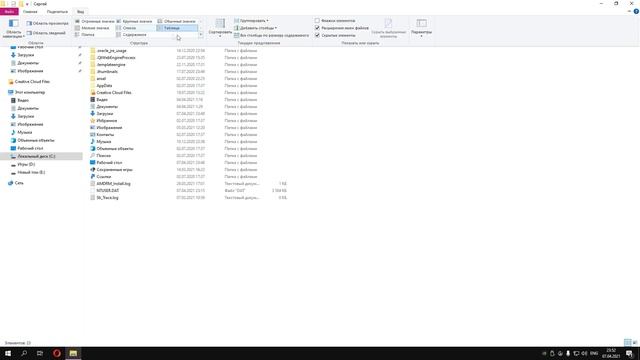
Task: Open taskbar search magnifier
Action: [x=24, y=353]
